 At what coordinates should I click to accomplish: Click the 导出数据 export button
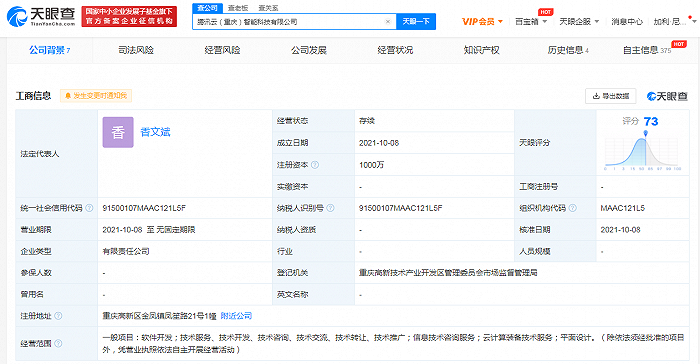(611, 96)
